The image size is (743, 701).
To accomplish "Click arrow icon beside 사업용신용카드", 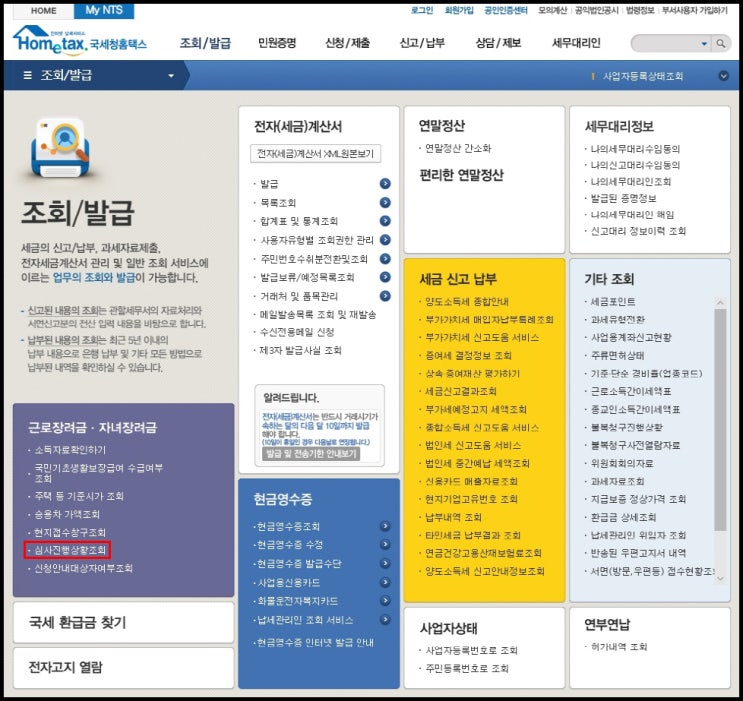I will click(385, 583).
